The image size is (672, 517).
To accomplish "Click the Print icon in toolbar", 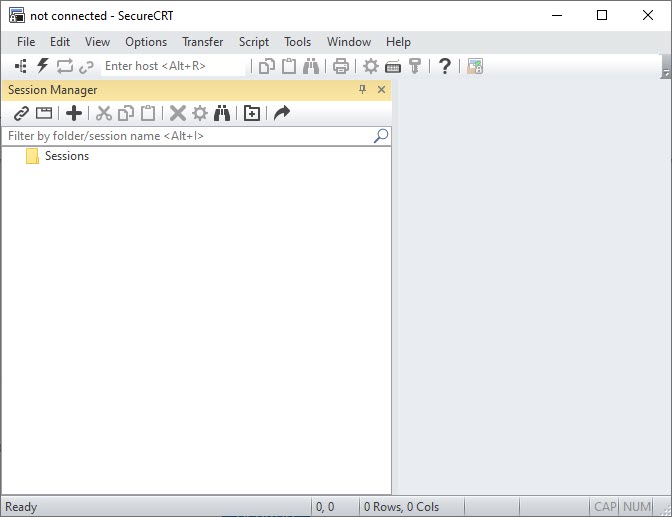I will pyautogui.click(x=341, y=66).
